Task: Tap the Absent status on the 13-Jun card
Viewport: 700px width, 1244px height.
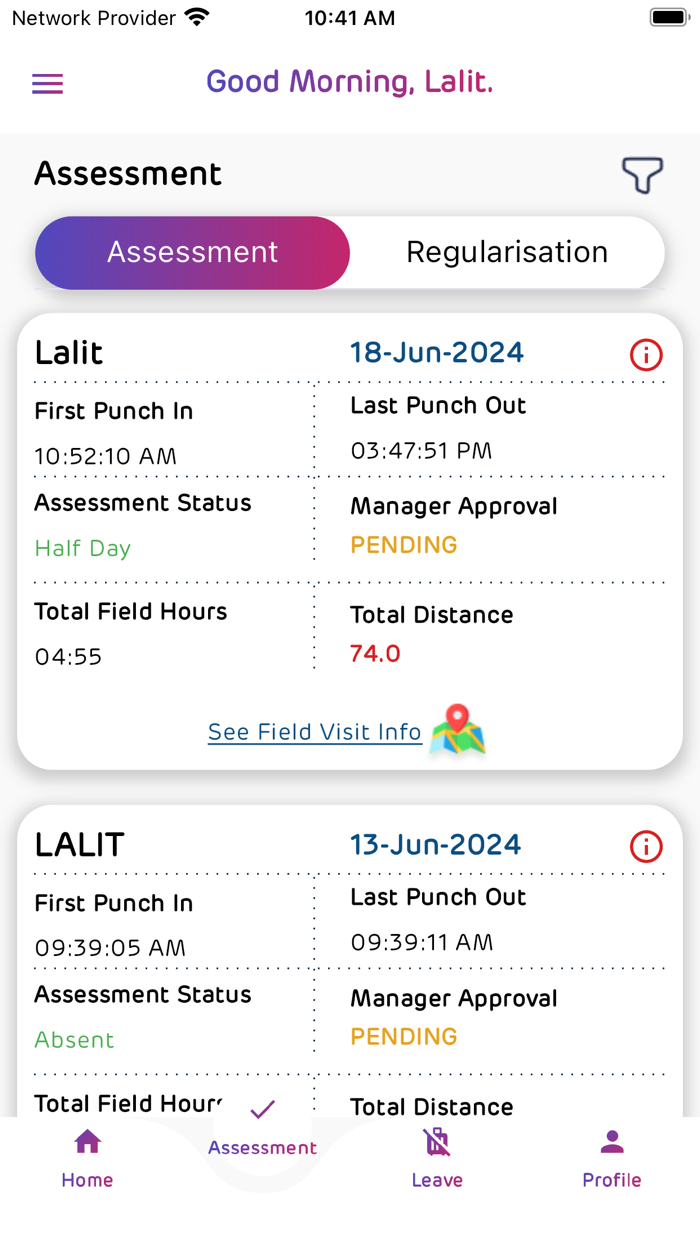Action: click(x=74, y=1040)
